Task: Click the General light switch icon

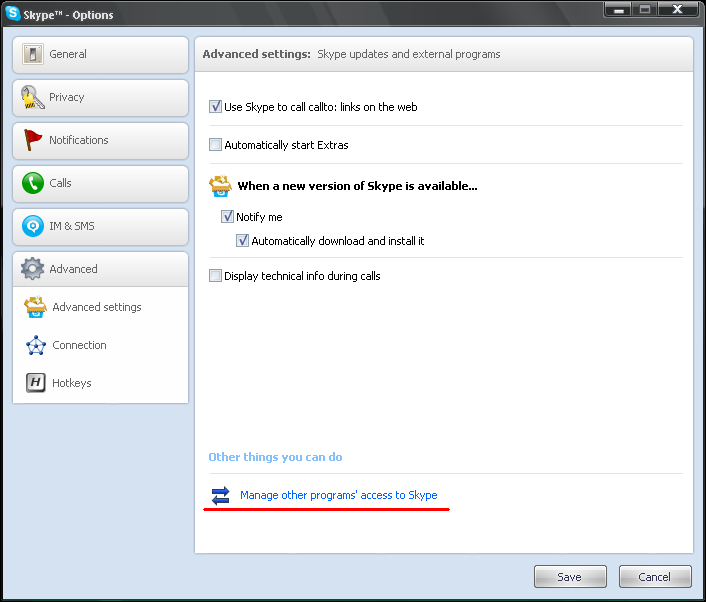Action: (33, 54)
